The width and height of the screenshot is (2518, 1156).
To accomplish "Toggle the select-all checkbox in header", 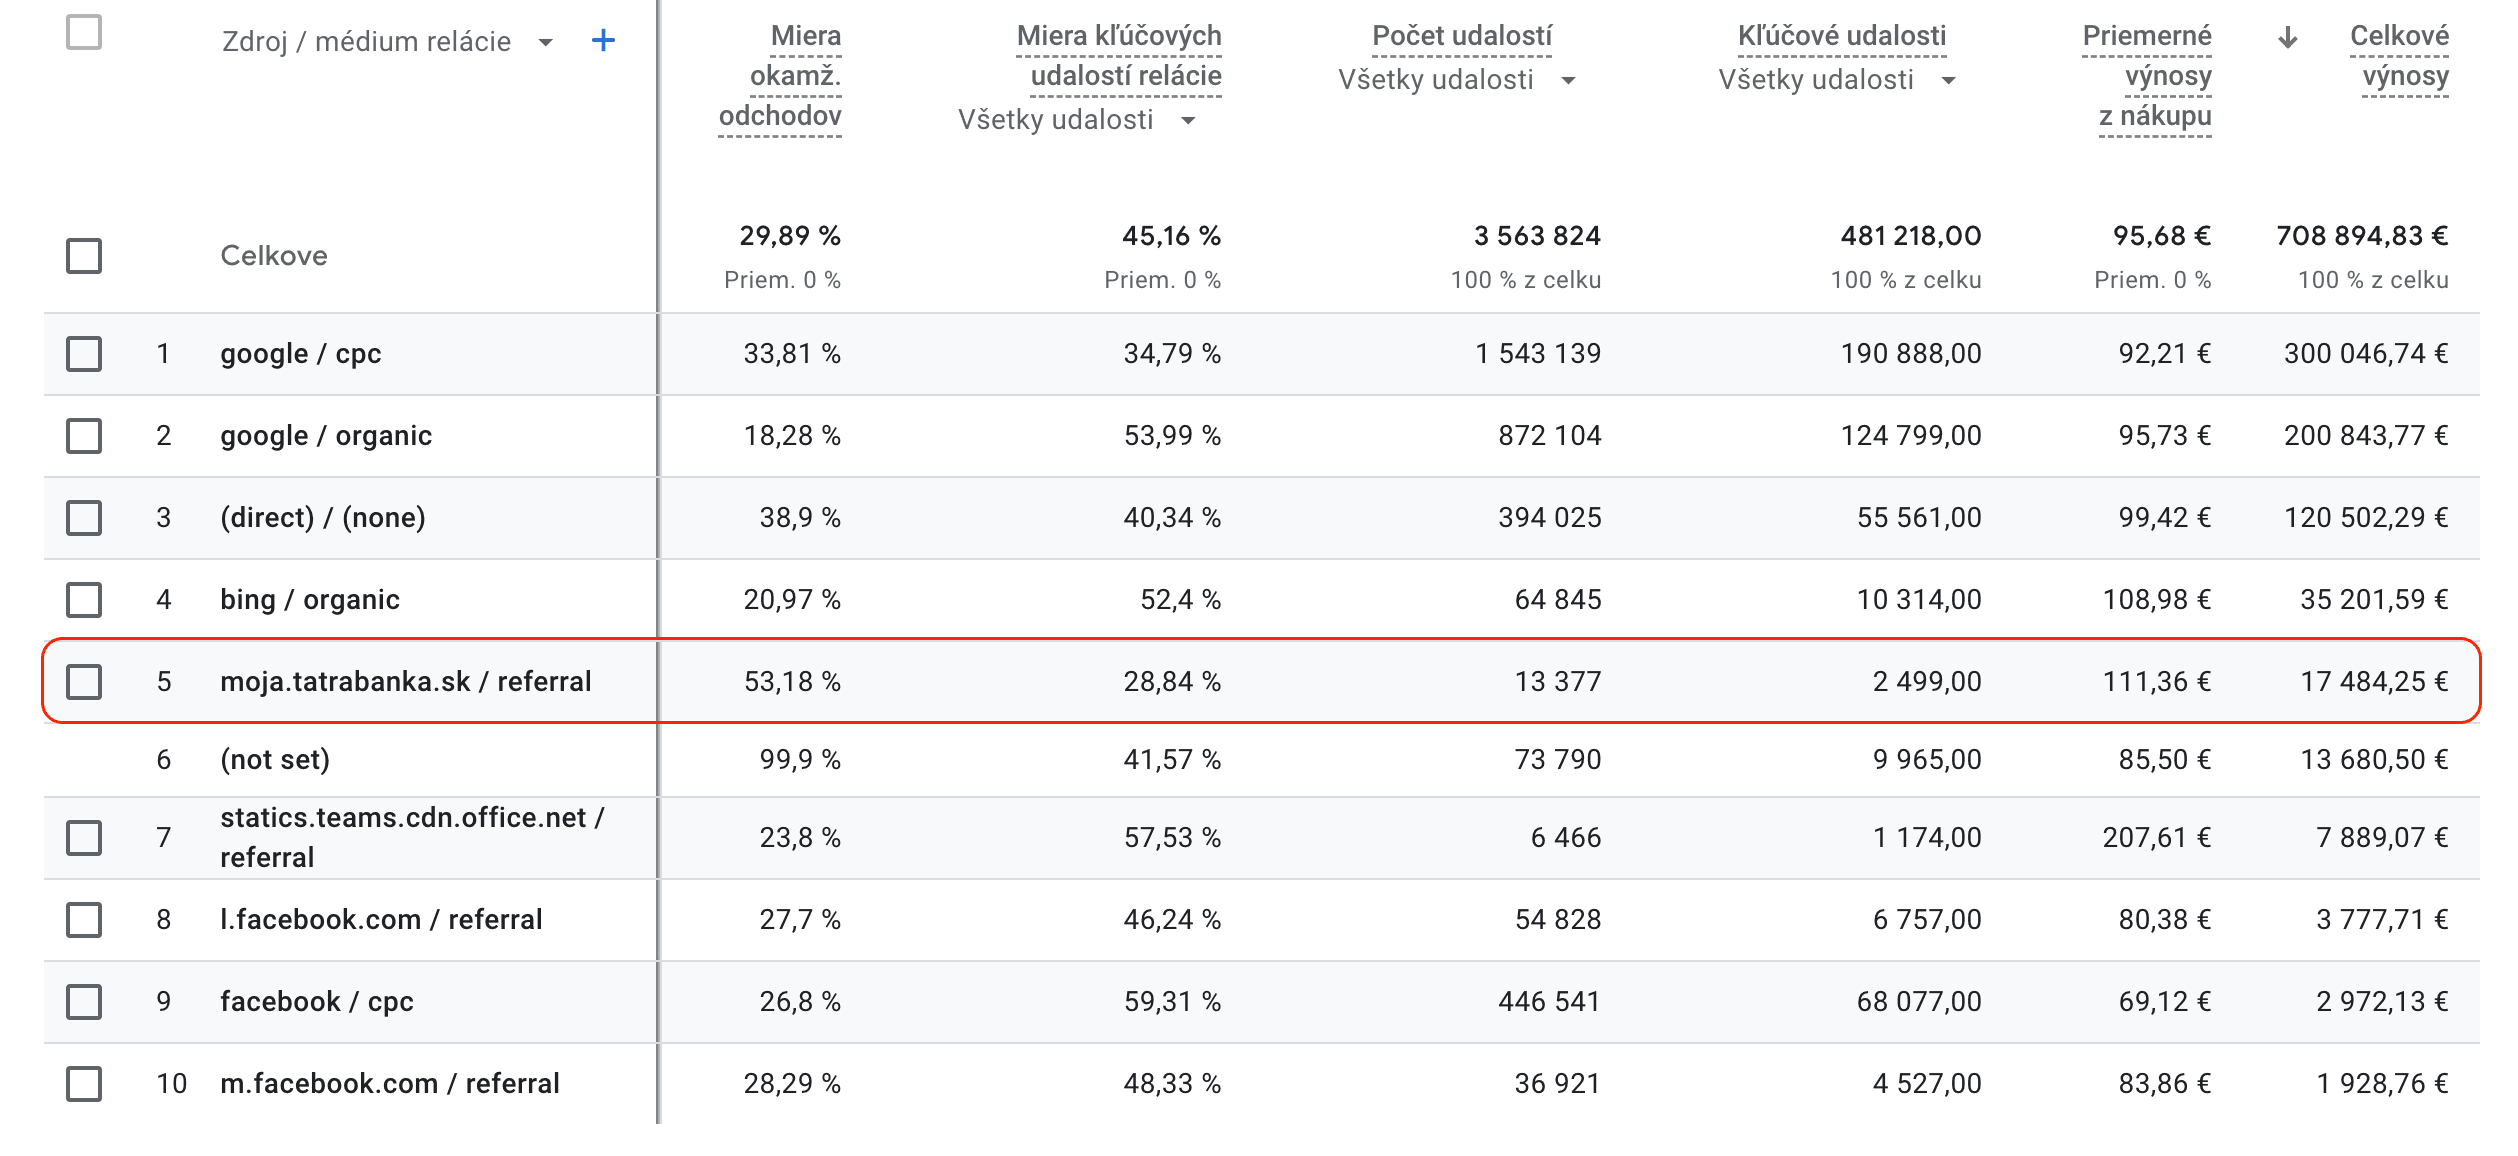I will [84, 32].
